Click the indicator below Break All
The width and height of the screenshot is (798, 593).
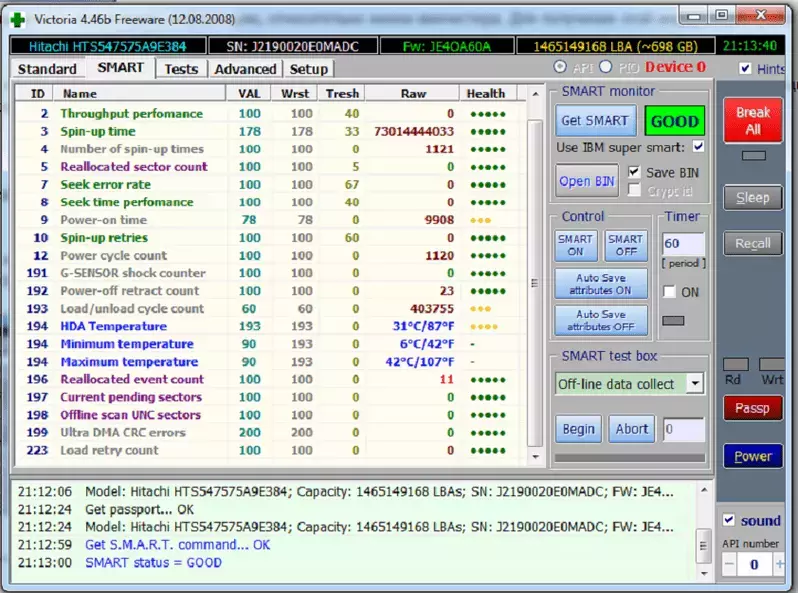753,155
